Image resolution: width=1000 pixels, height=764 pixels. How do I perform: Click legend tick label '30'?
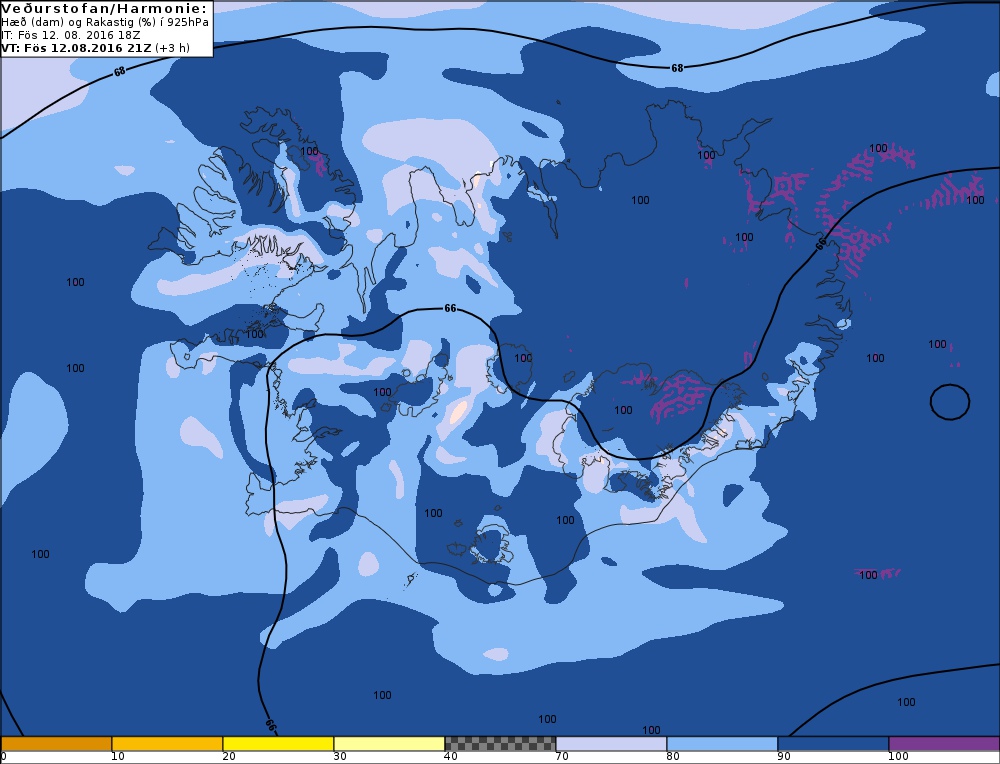340,757
